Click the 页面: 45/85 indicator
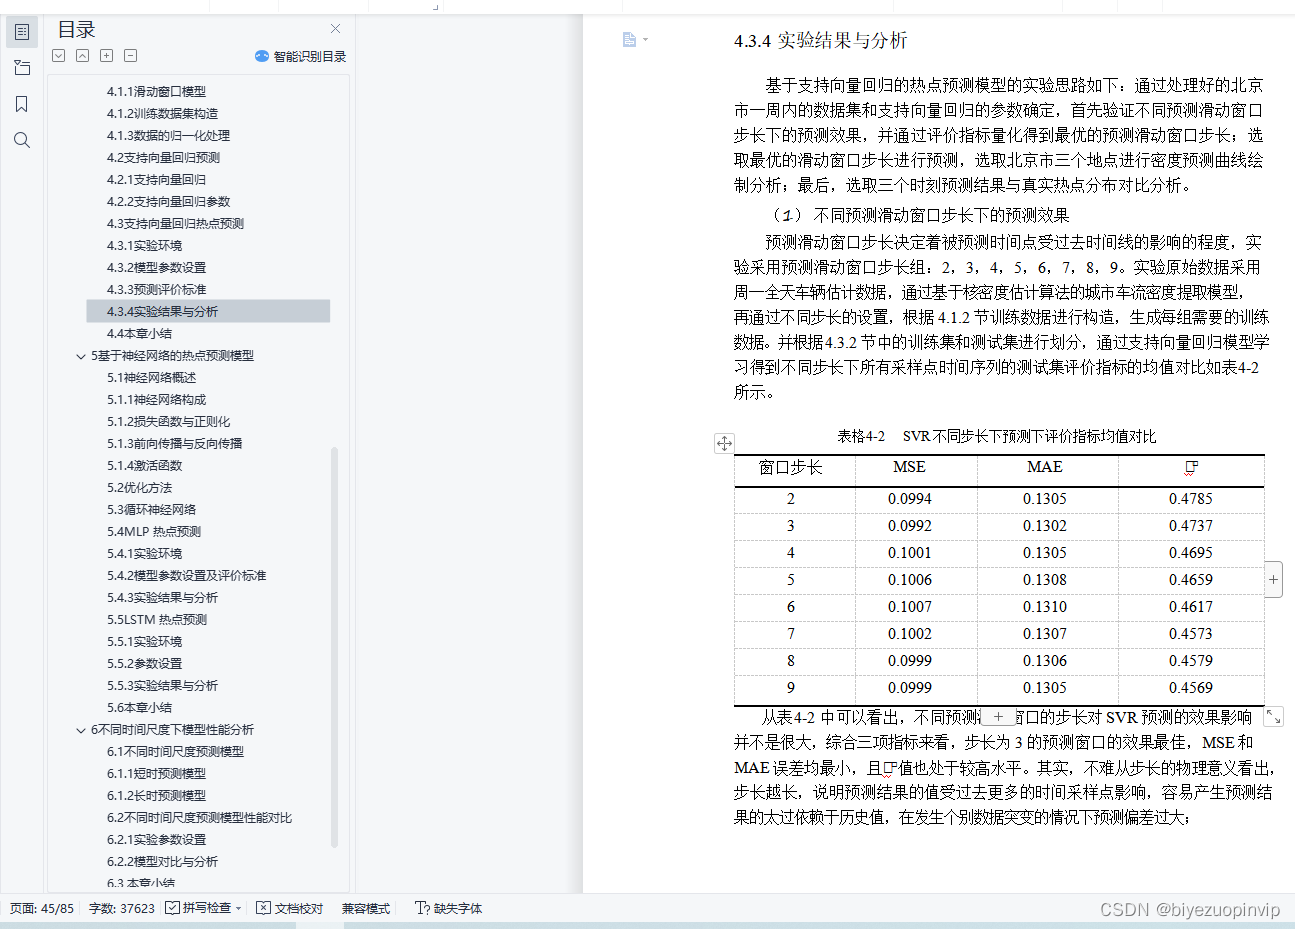This screenshot has width=1295, height=929. coord(42,909)
